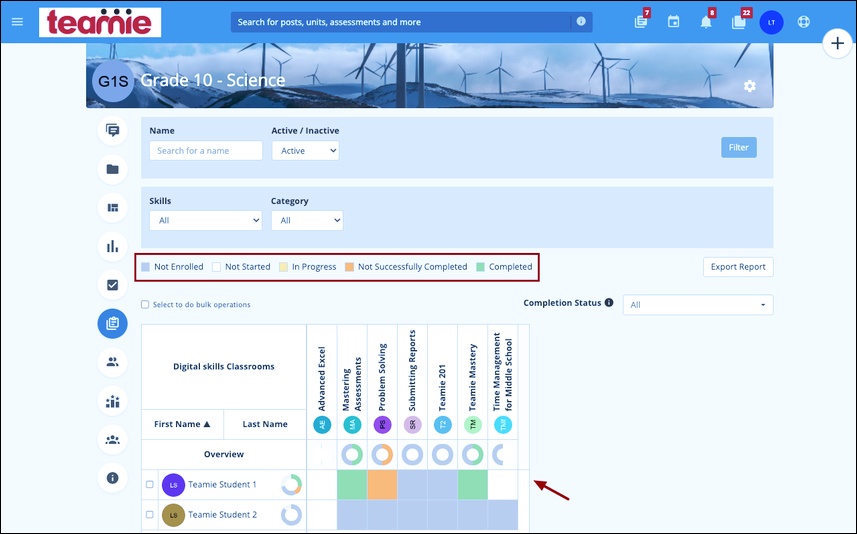Screen dimensions: 857x534
Task: Click the T2 Teamie 201 badge
Action: (x=443, y=425)
